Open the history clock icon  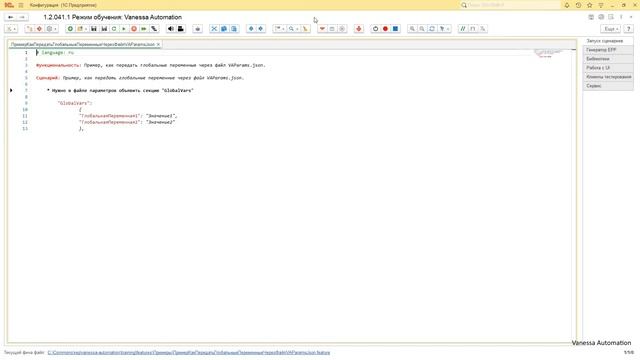[x=578, y=5]
